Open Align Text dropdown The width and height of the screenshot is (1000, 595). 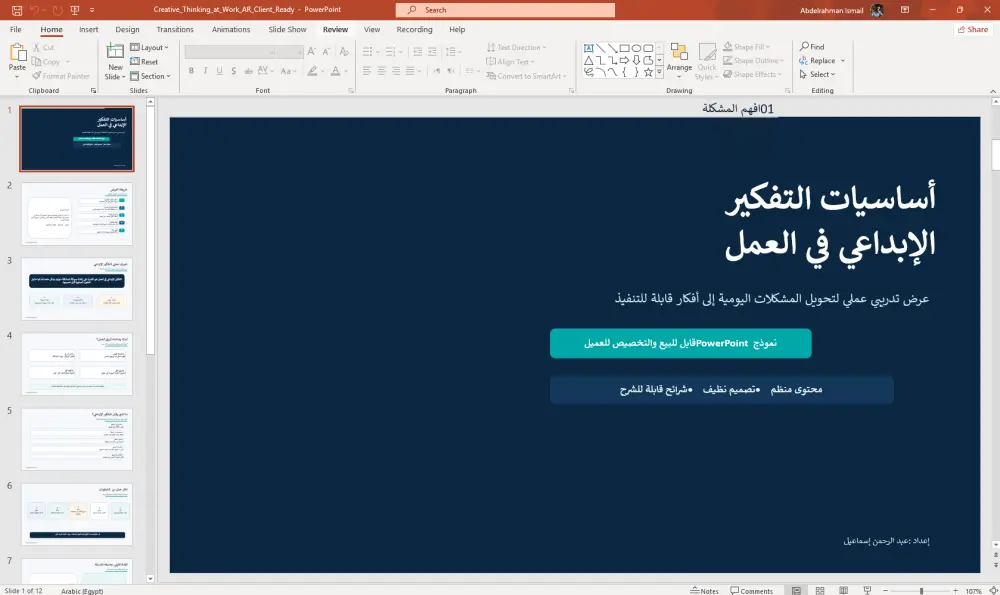point(510,62)
